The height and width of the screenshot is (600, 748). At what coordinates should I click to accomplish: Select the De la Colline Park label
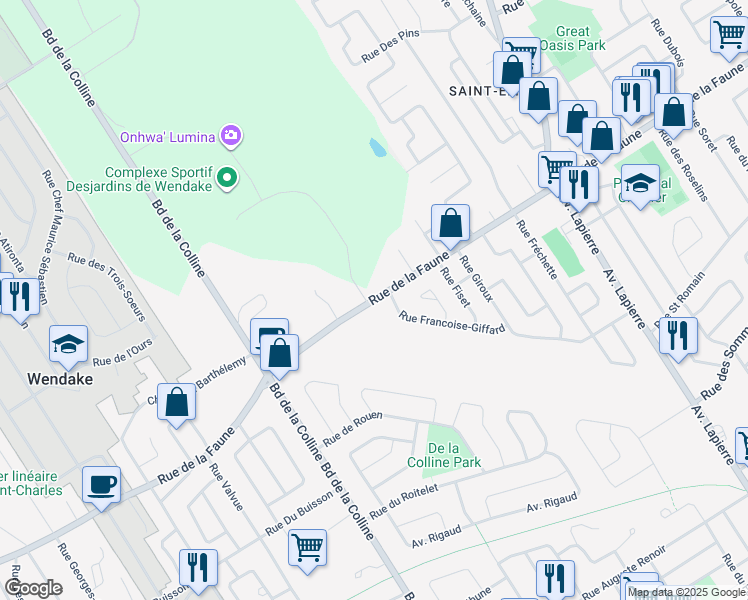444,455
